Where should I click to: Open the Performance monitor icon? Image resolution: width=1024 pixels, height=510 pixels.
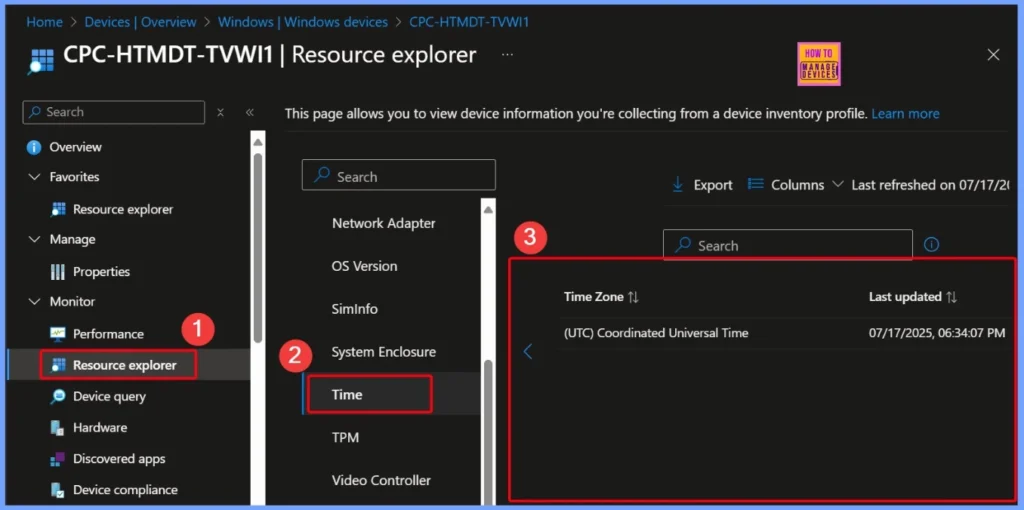[x=58, y=334]
